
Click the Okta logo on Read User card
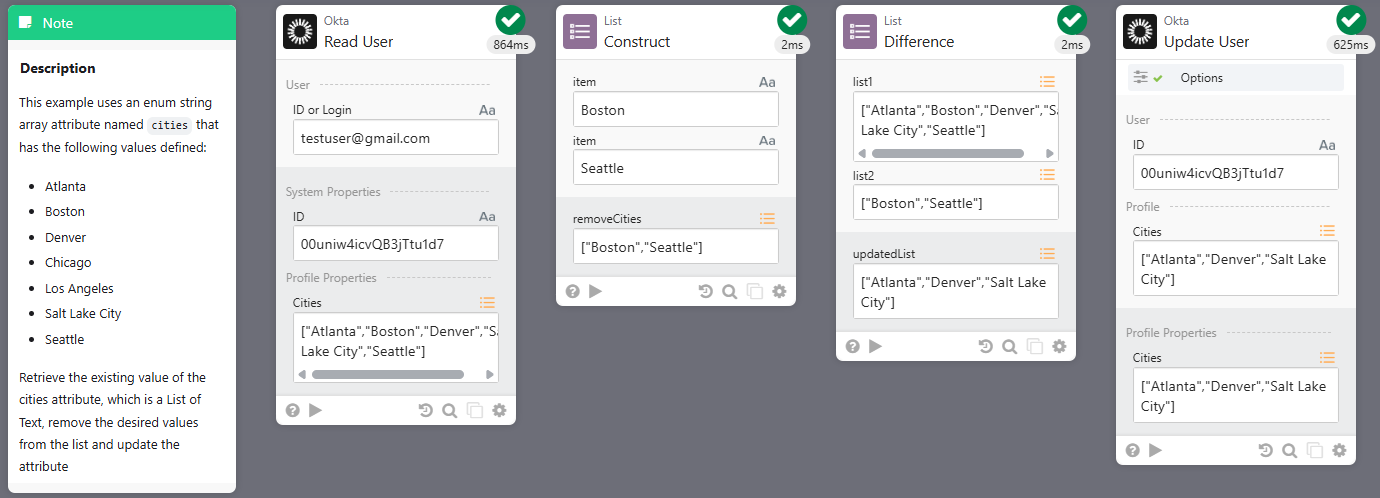[300, 32]
